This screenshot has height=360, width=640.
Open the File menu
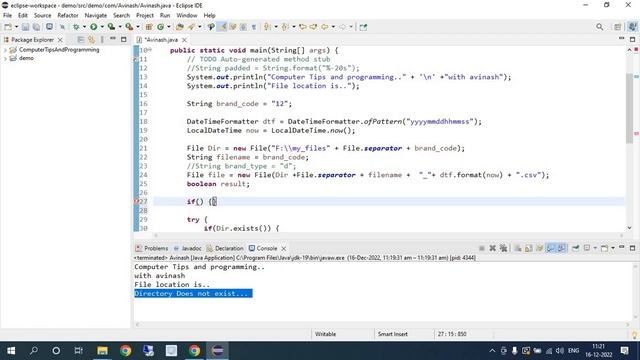(7, 16)
